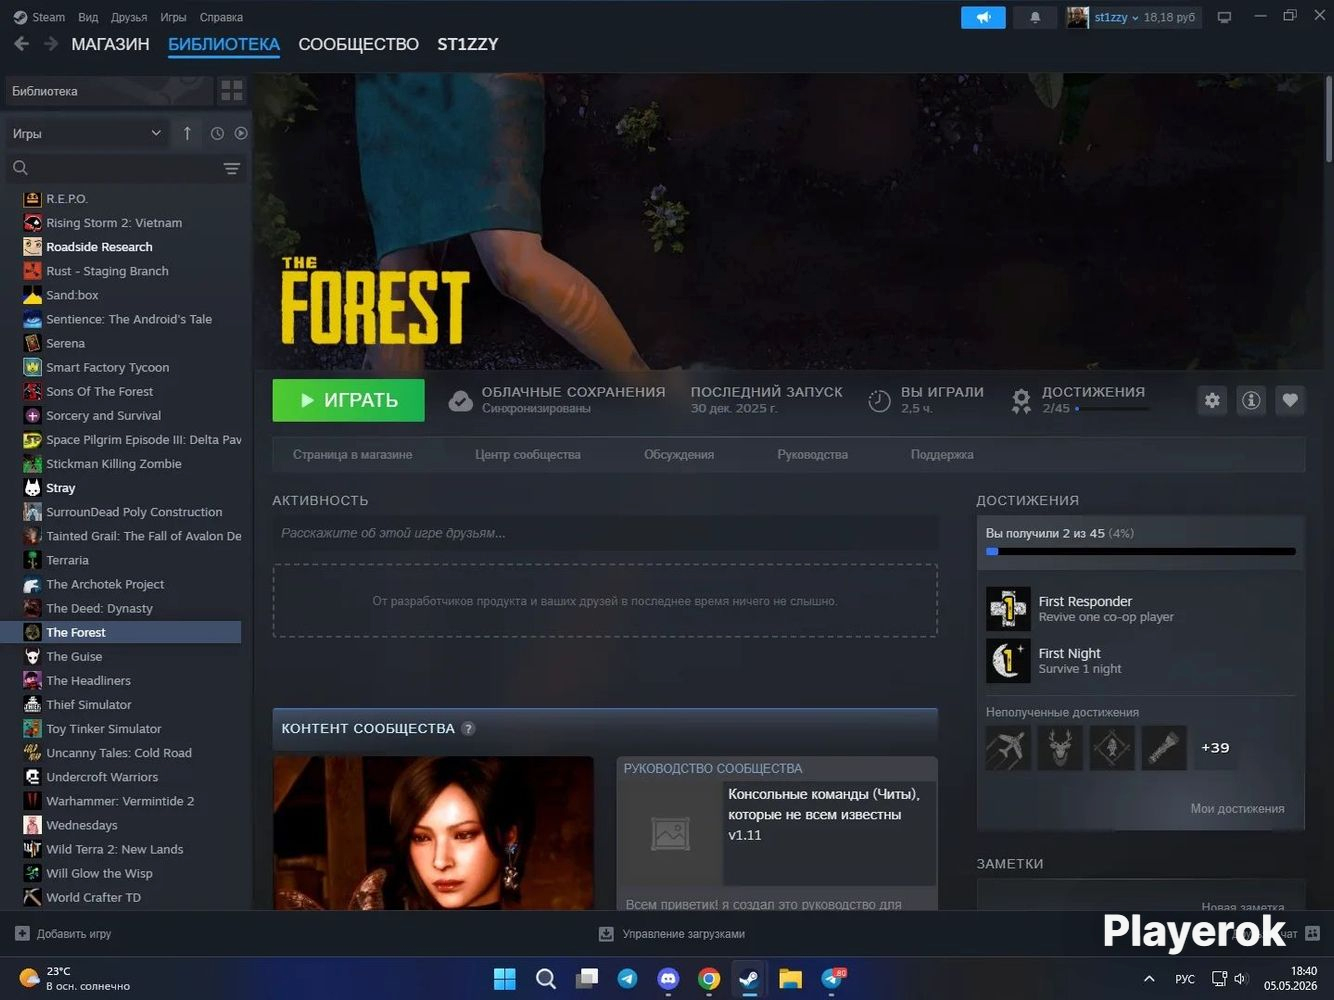Open Страница в магазине link
The width and height of the screenshot is (1334, 1000).
click(352, 455)
